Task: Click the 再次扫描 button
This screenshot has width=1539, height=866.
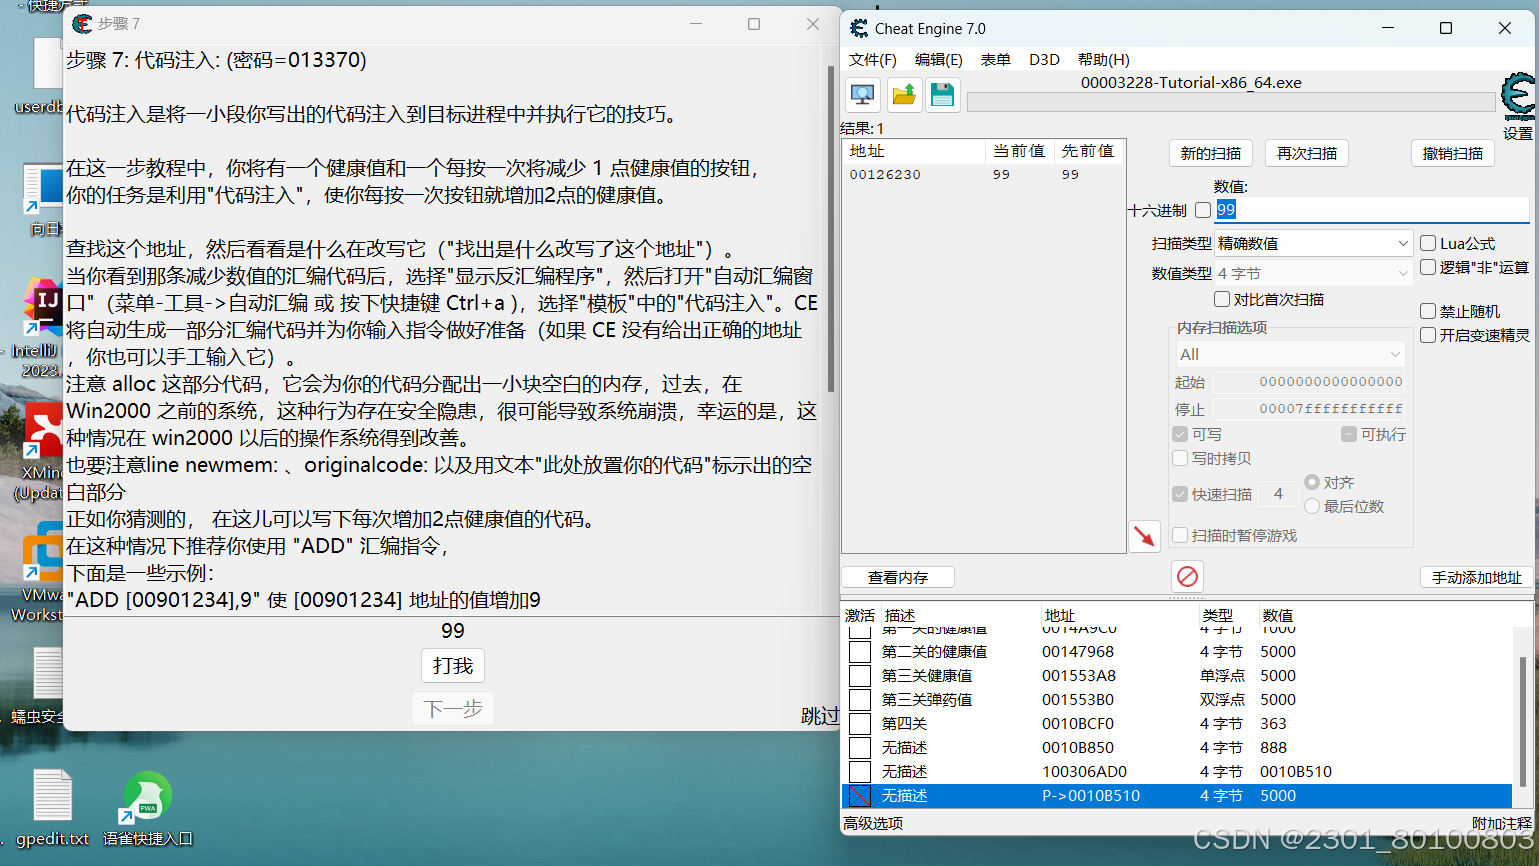Action: [x=1307, y=153]
